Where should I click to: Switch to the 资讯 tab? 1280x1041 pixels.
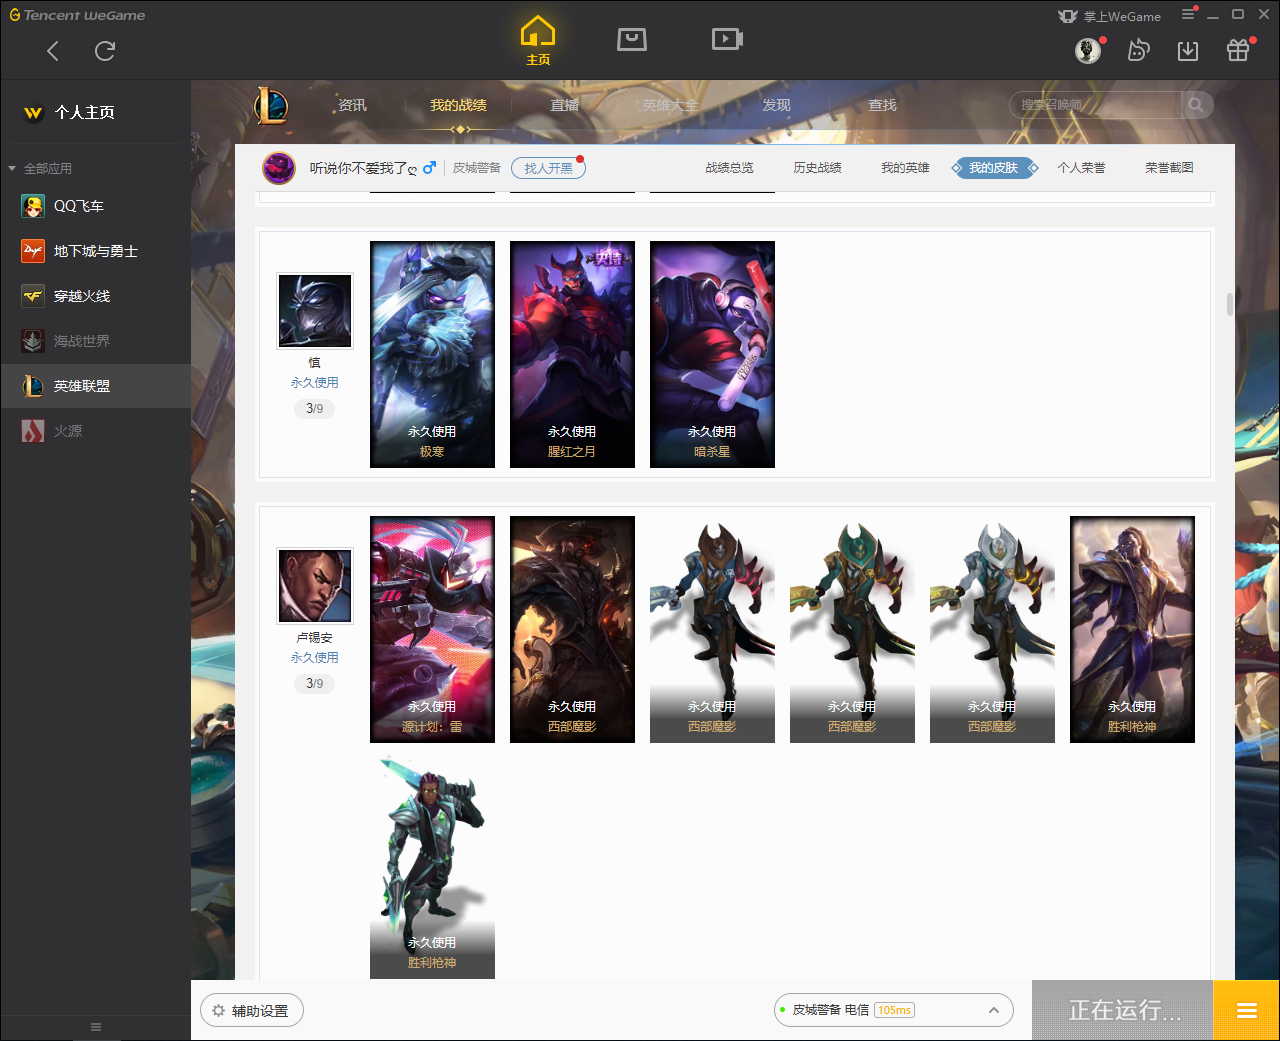tap(352, 105)
